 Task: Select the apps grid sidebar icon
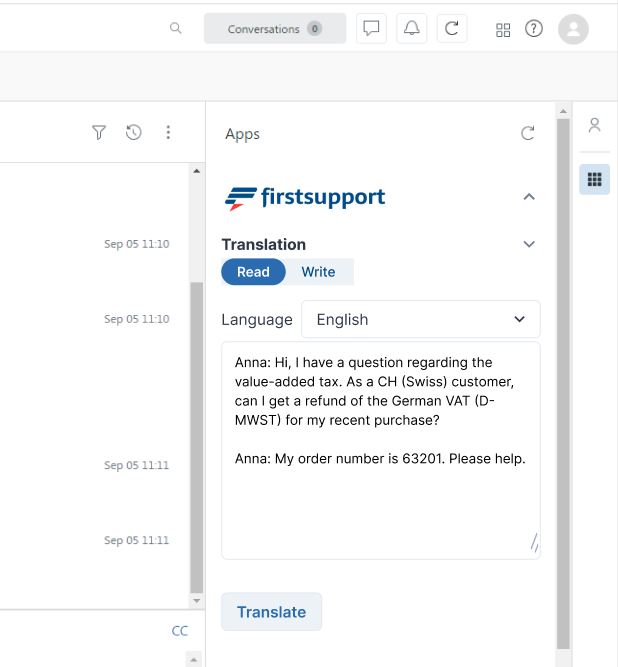594,179
